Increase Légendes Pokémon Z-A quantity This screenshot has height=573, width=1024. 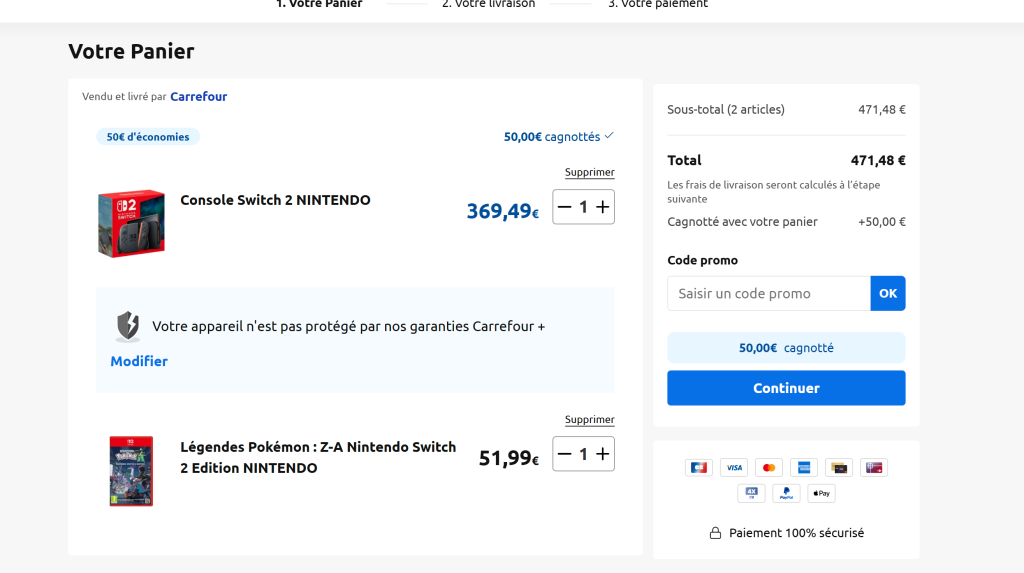pyautogui.click(x=602, y=454)
